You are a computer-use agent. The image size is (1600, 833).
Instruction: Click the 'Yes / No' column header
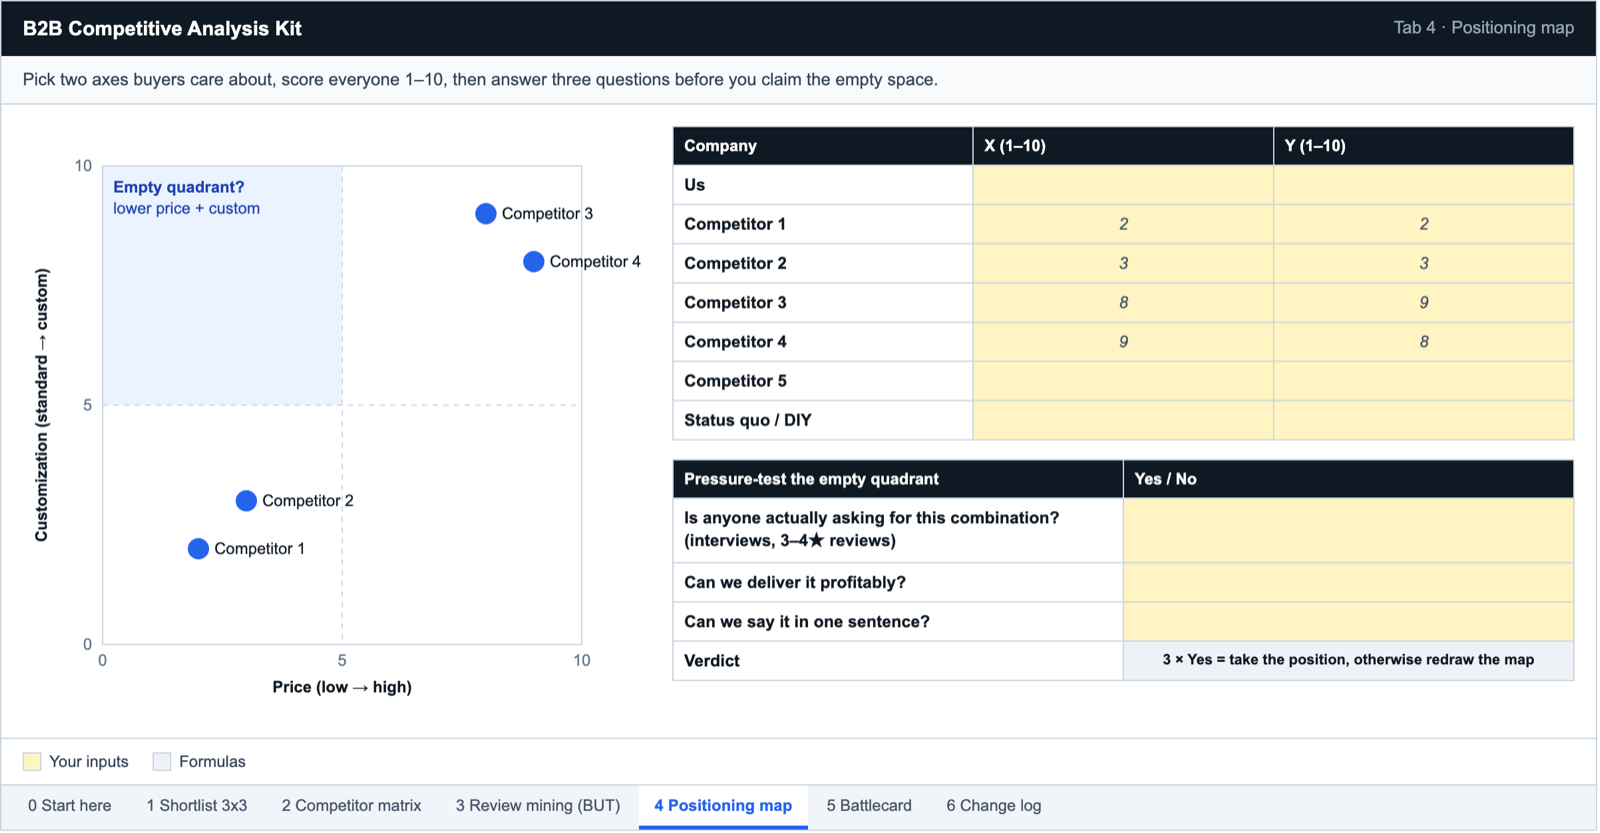pos(1349,479)
